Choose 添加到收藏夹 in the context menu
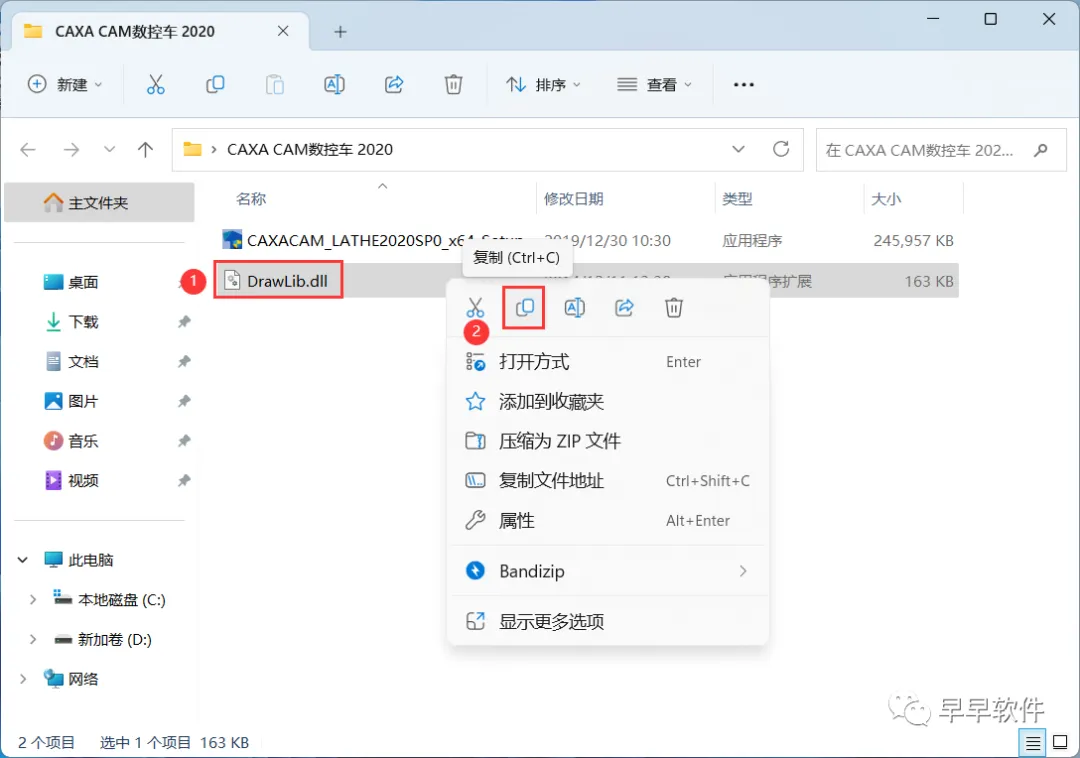Viewport: 1080px width, 758px height. (608, 401)
